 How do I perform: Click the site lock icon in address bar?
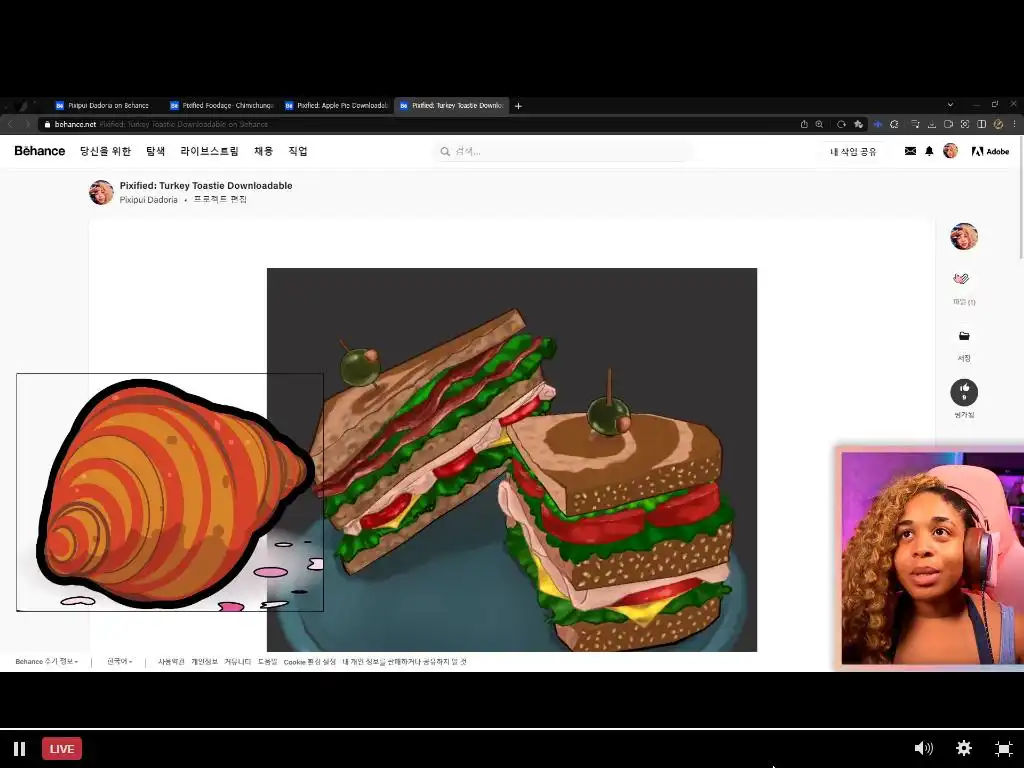coord(47,124)
